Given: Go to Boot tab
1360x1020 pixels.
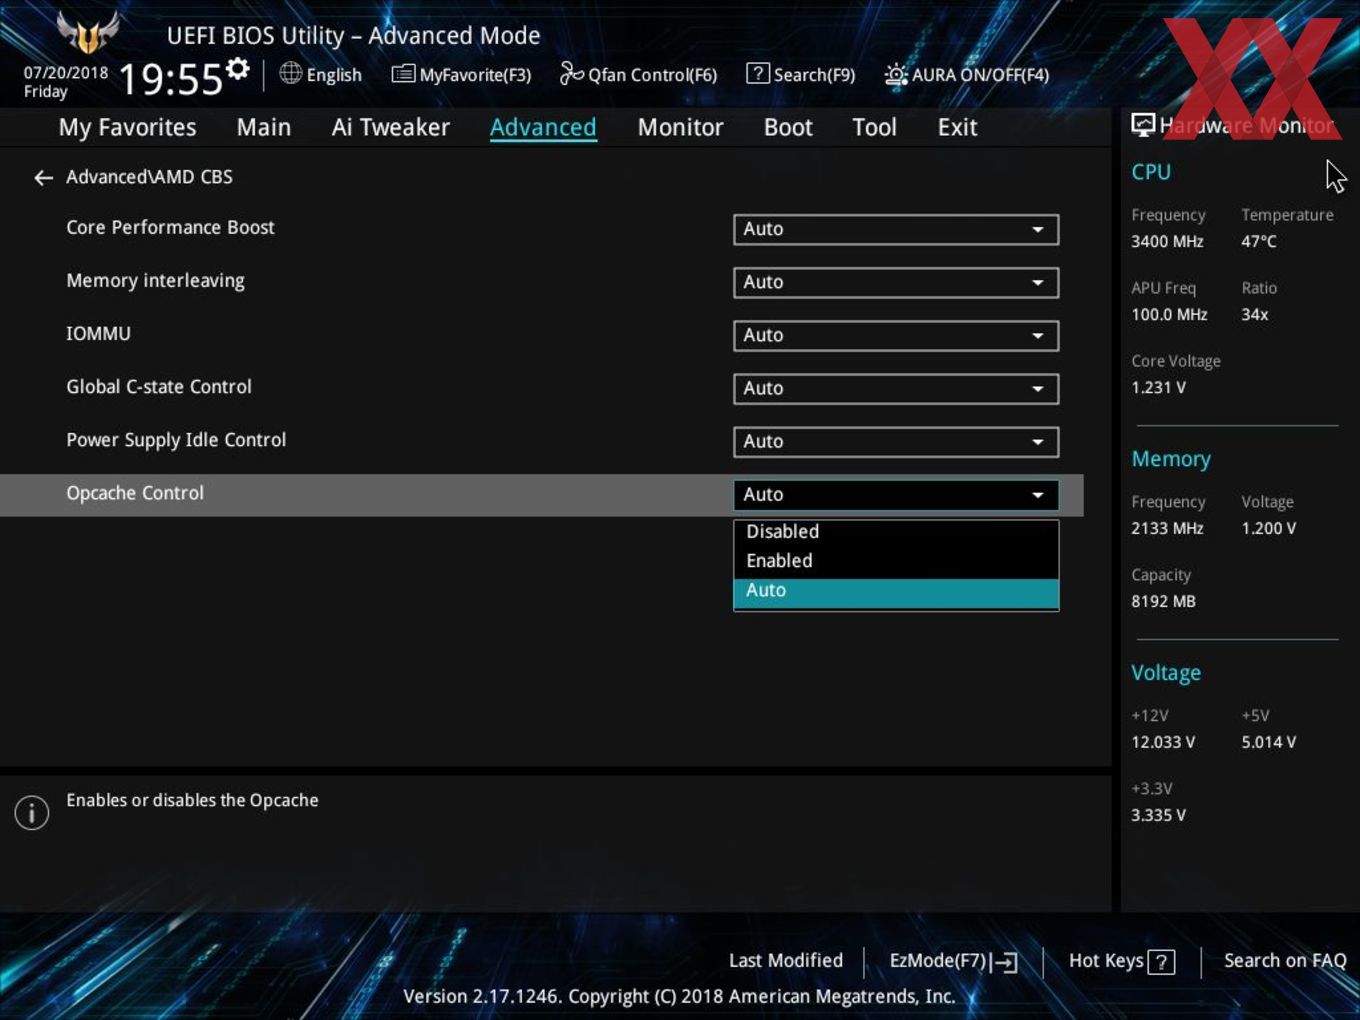Looking at the screenshot, I should point(788,127).
